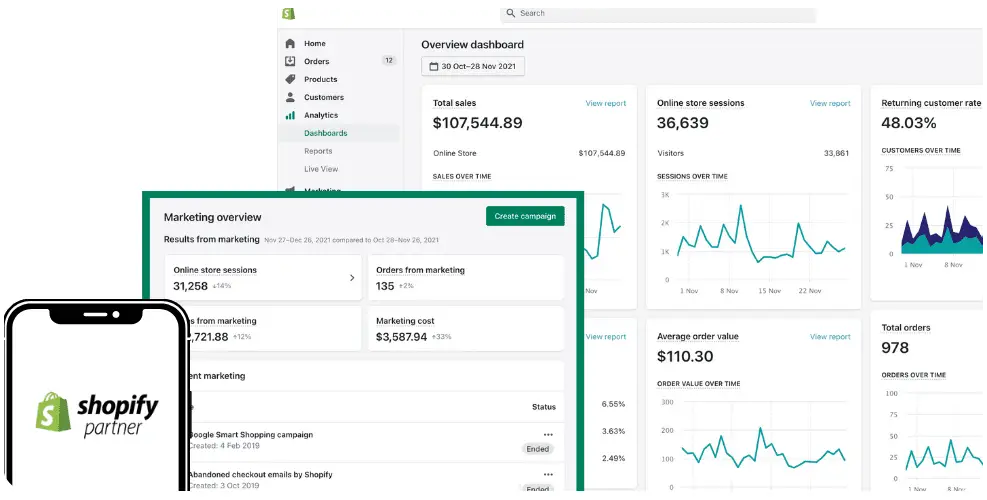Open more options for Google Smart Shopping campaign
987x500 pixels.
(x=548, y=435)
